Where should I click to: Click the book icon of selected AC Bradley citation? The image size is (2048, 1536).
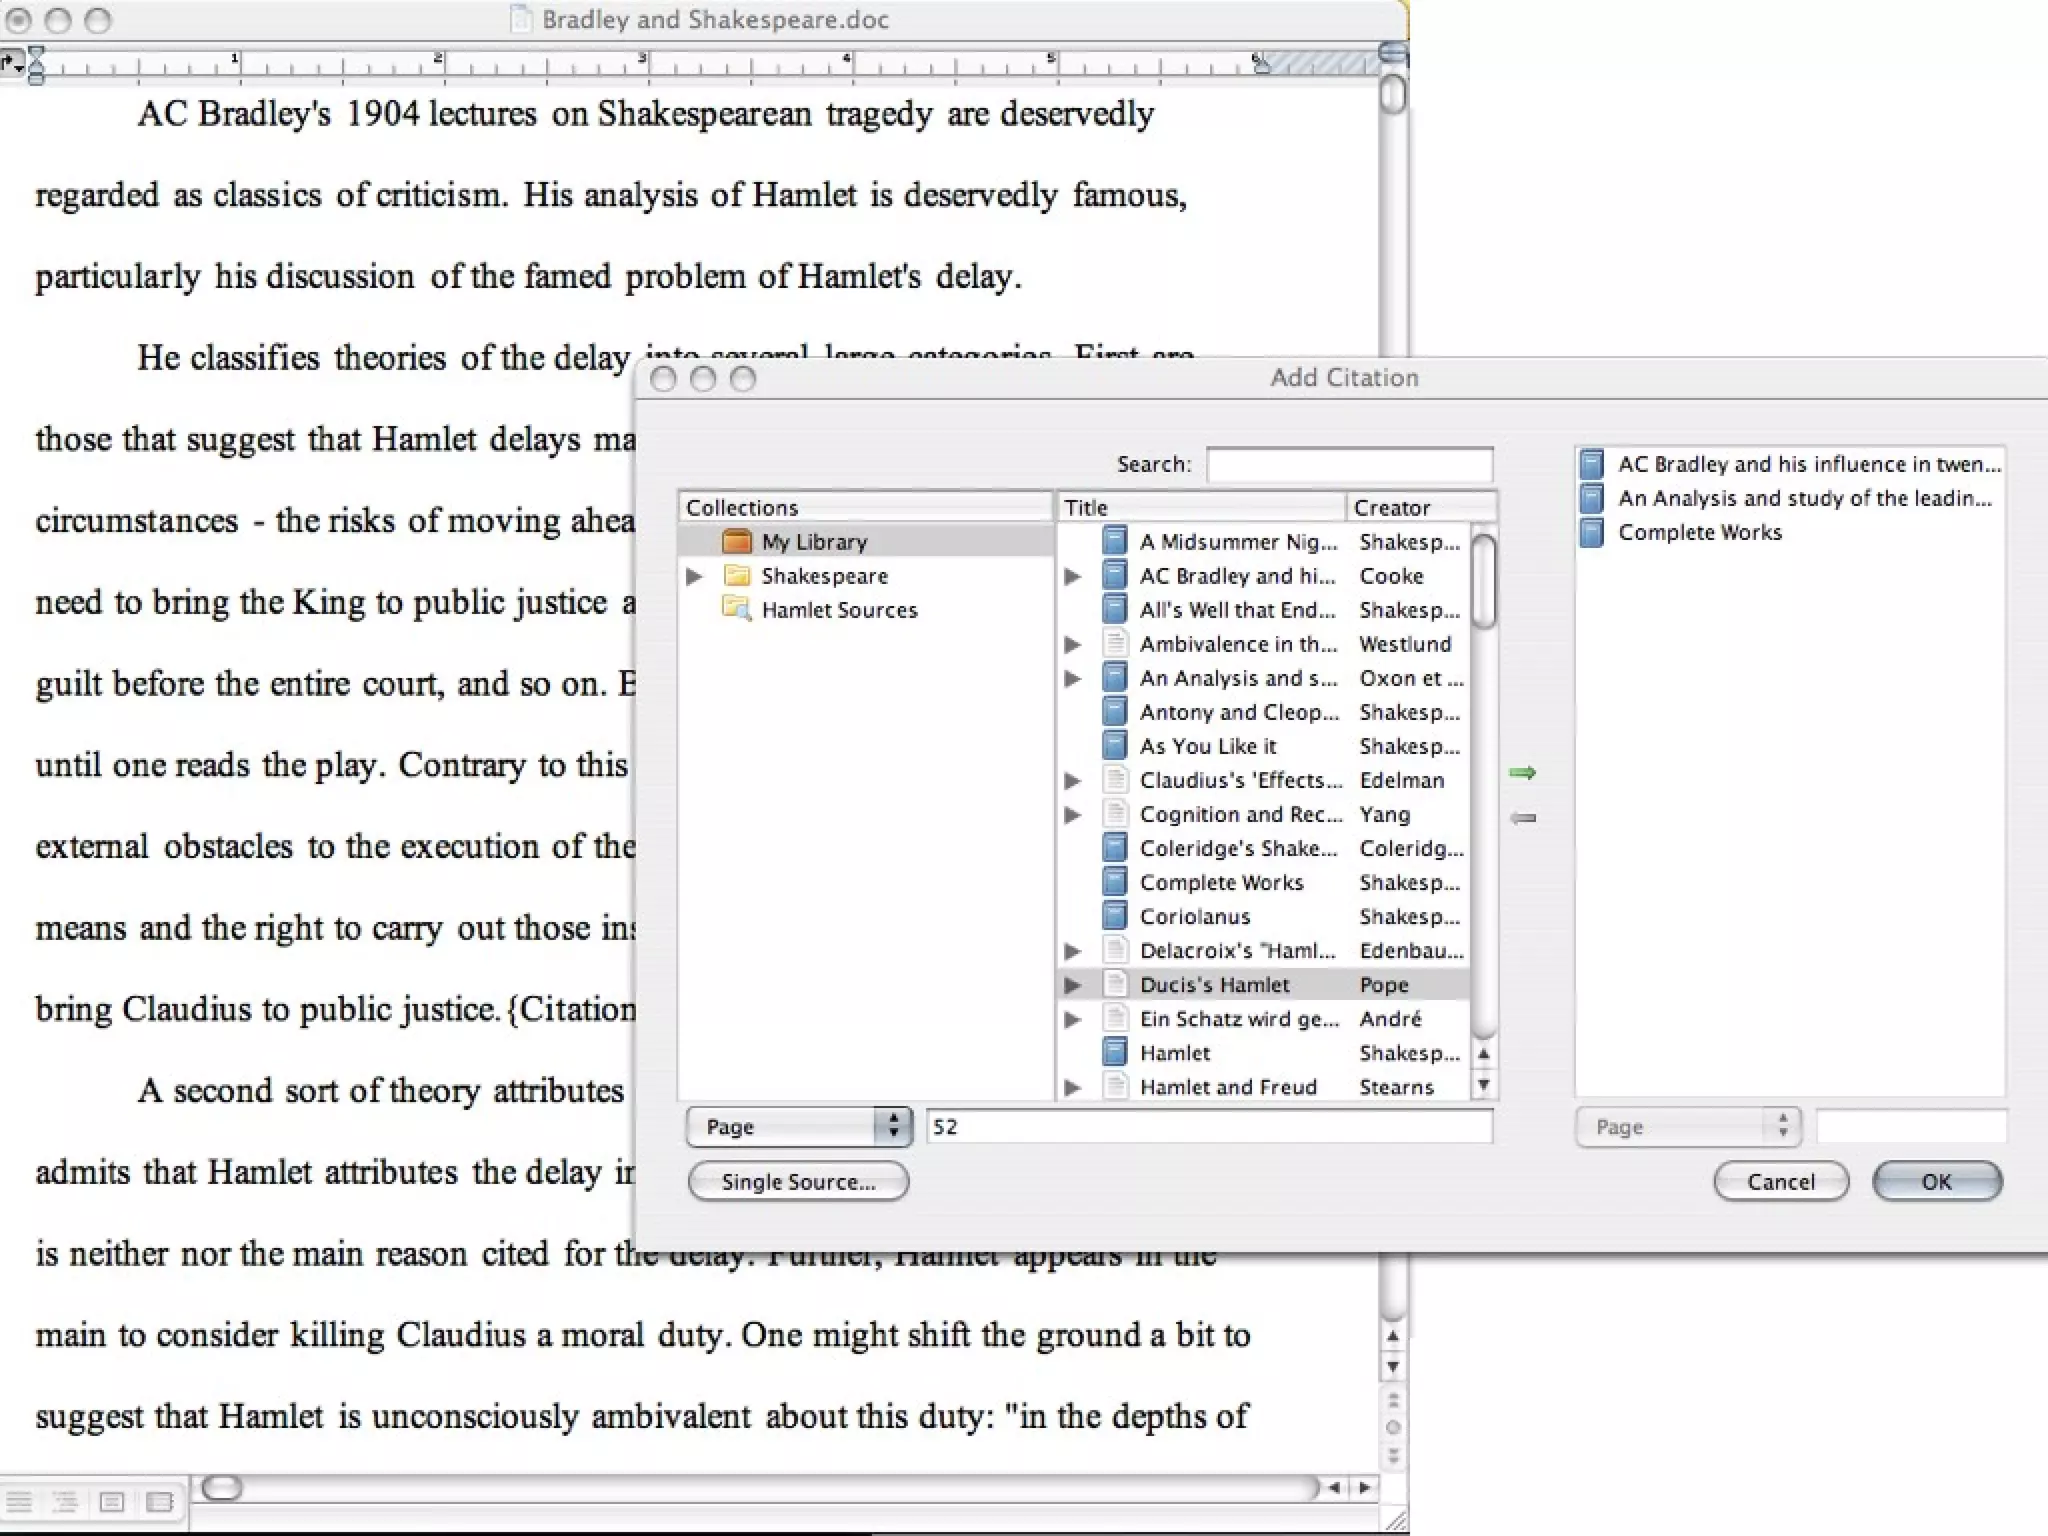pyautogui.click(x=1591, y=464)
